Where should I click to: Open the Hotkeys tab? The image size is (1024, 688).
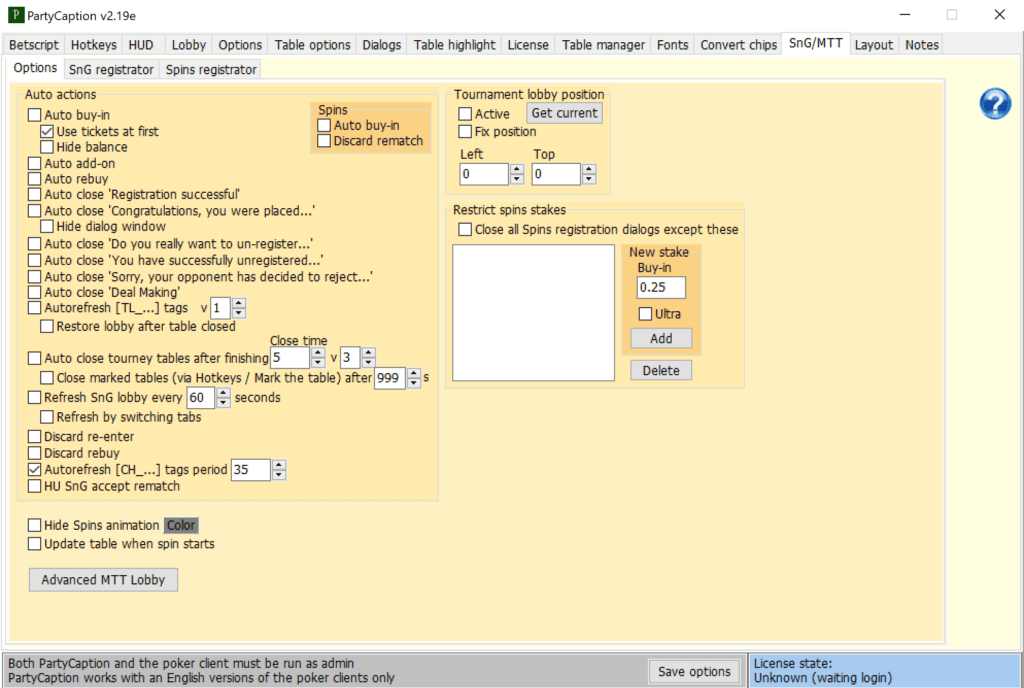[93, 45]
